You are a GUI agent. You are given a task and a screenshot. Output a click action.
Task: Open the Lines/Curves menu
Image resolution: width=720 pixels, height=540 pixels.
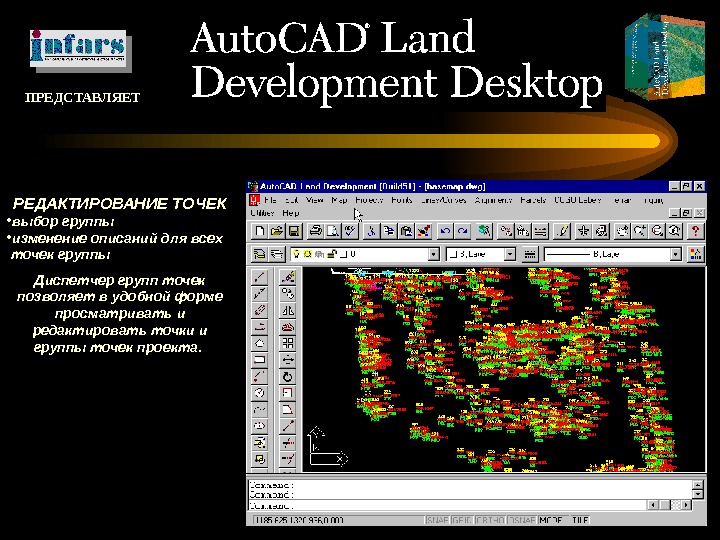click(x=444, y=200)
